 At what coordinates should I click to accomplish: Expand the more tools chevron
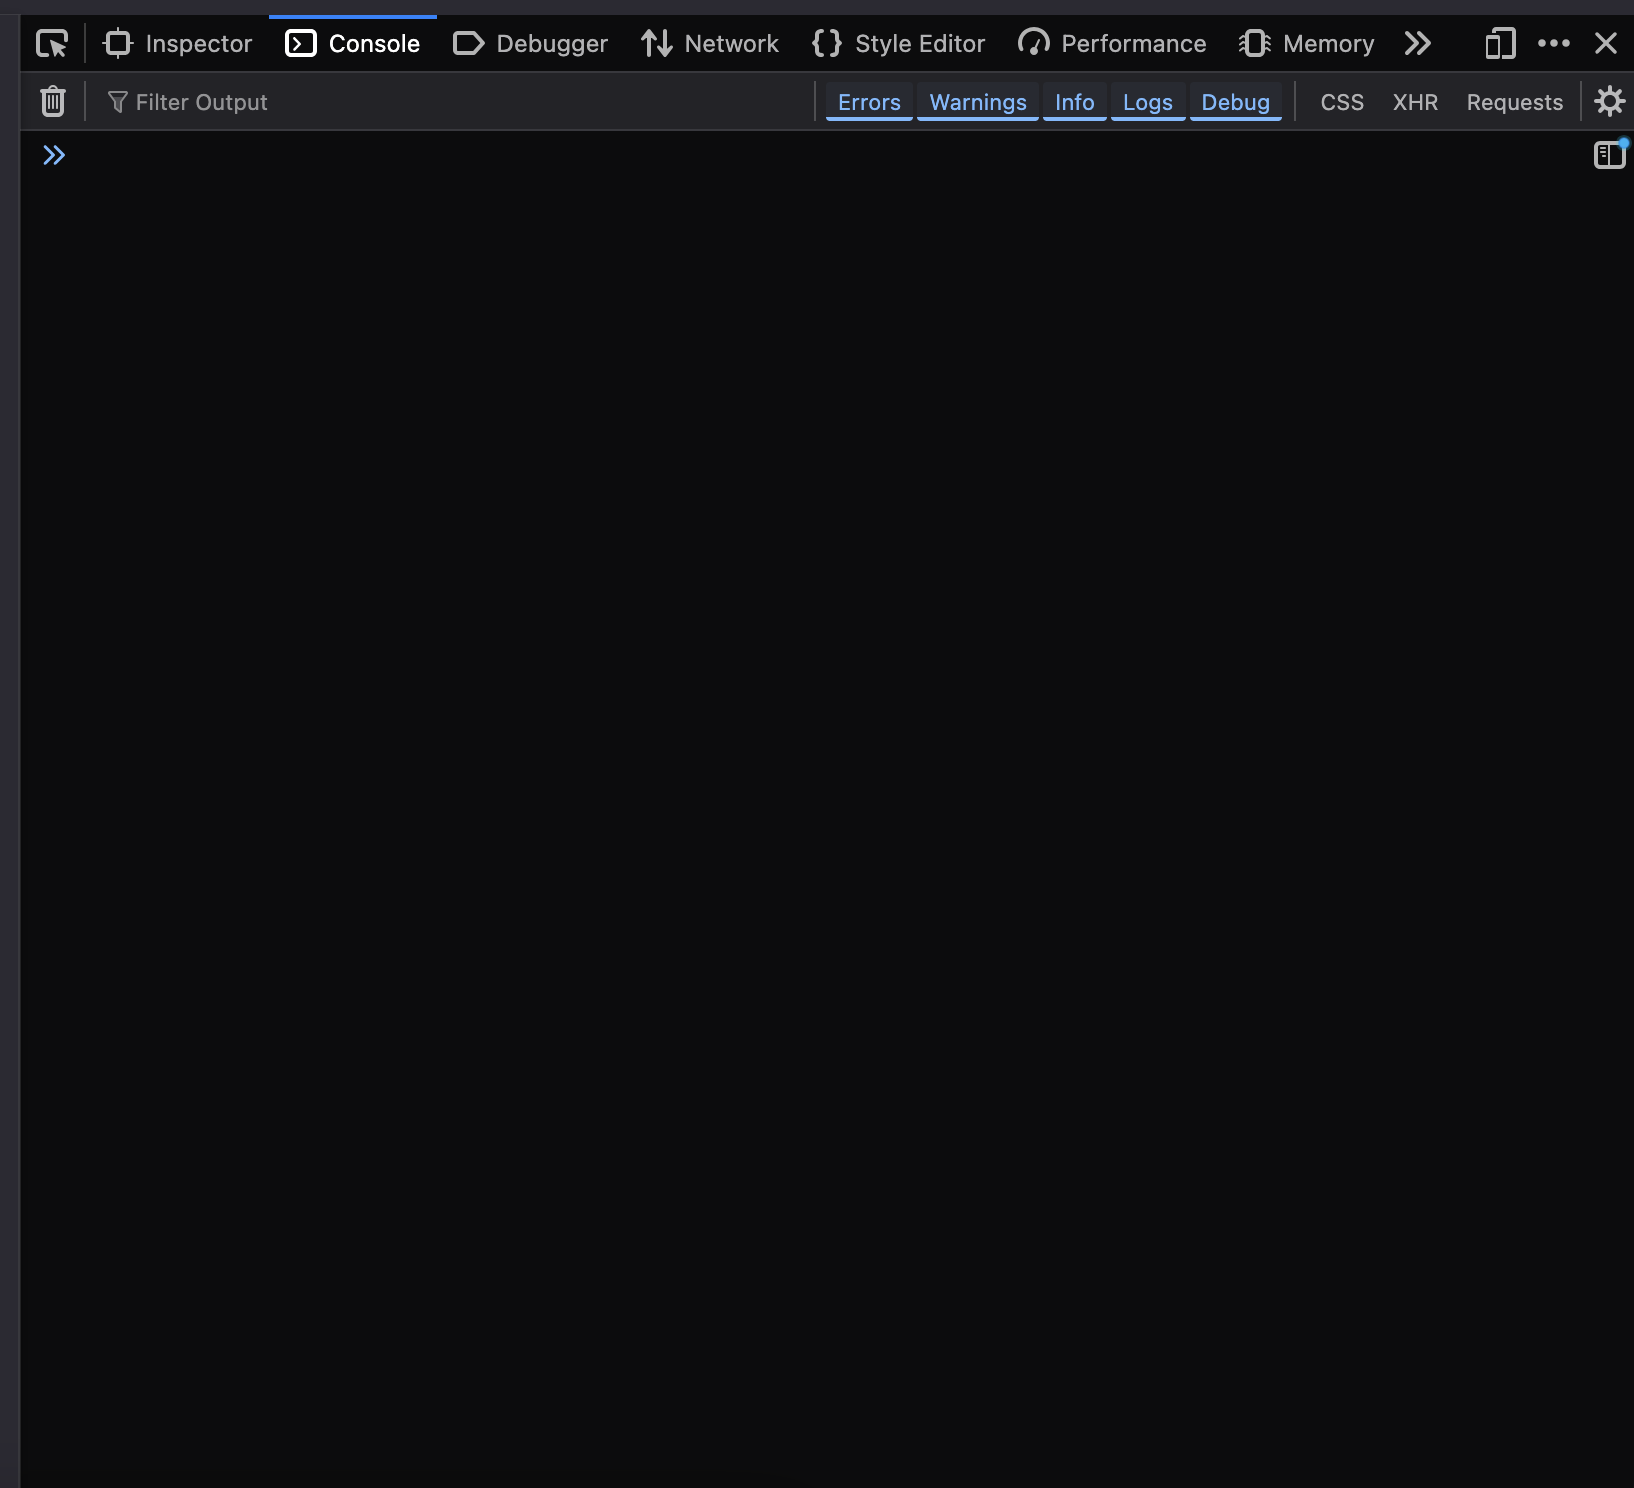(x=1417, y=44)
